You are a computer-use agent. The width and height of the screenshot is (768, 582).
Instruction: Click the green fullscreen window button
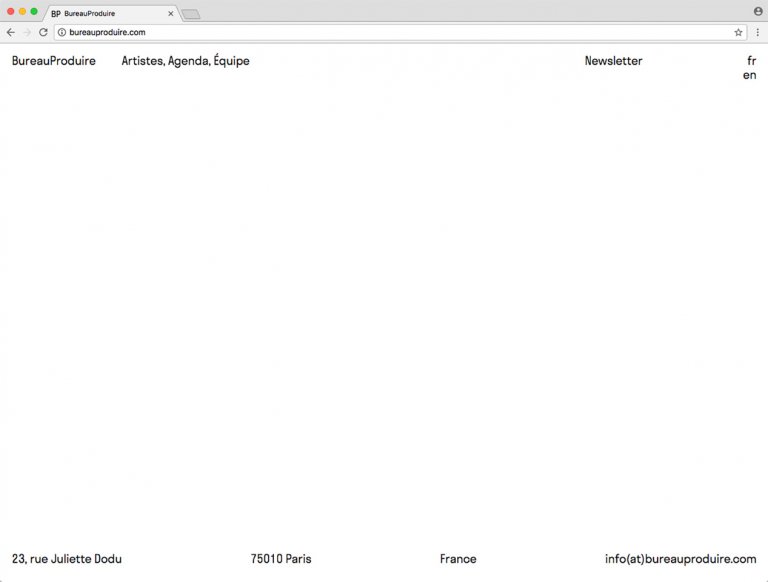pyautogui.click(x=34, y=11)
